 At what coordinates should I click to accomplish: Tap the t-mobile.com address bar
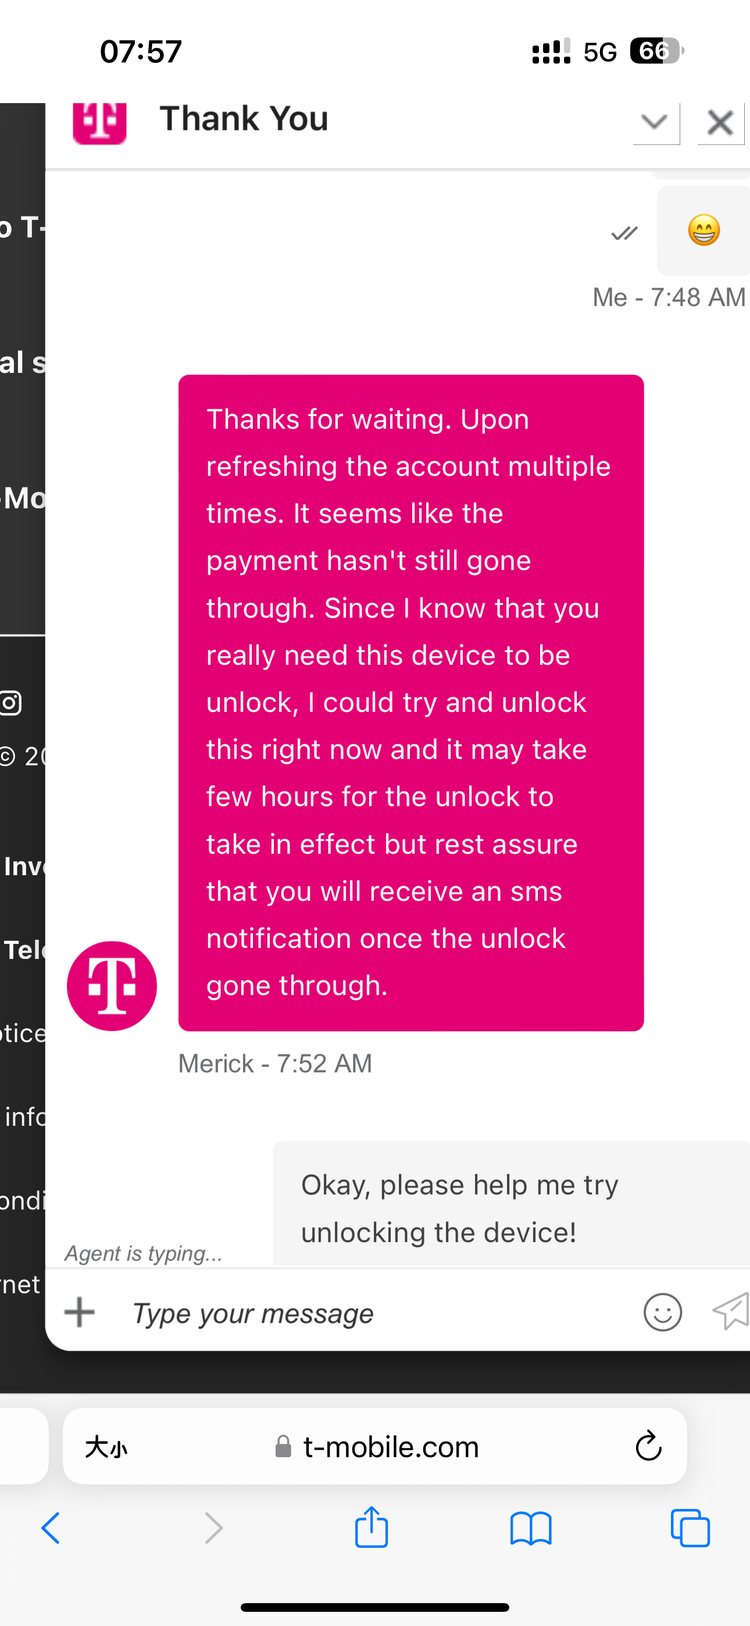click(375, 1446)
